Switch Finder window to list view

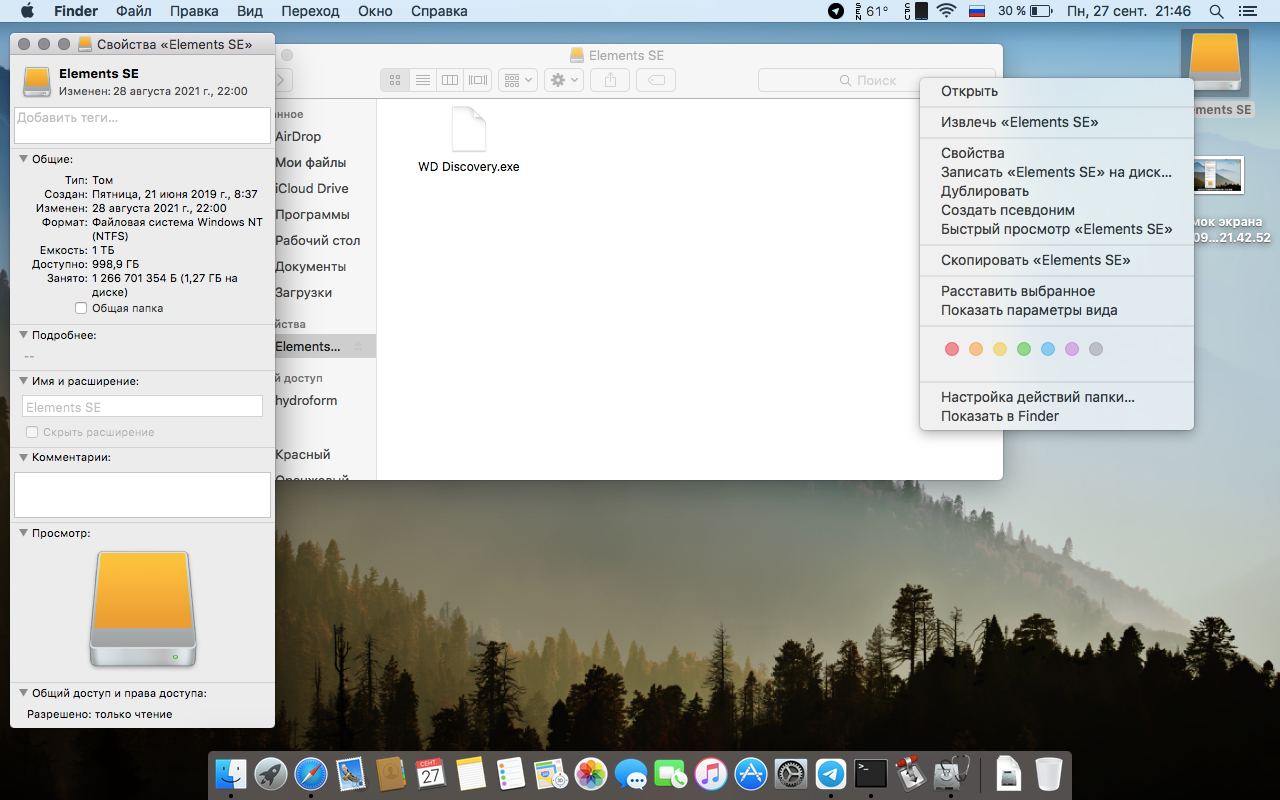(x=422, y=80)
